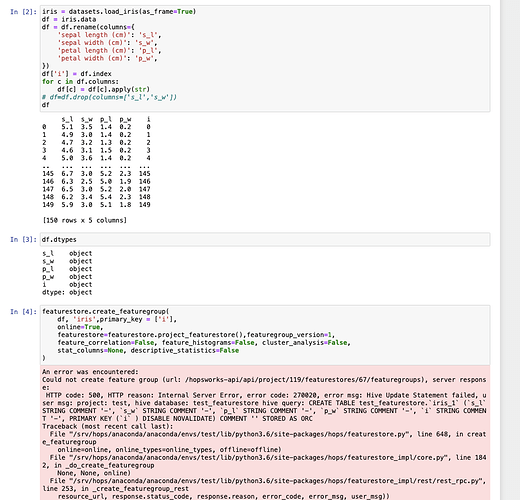This screenshot has height=500, width=520.
Task: Click the load_iris code line in cell 2
Action: pyautogui.click(x=119, y=12)
